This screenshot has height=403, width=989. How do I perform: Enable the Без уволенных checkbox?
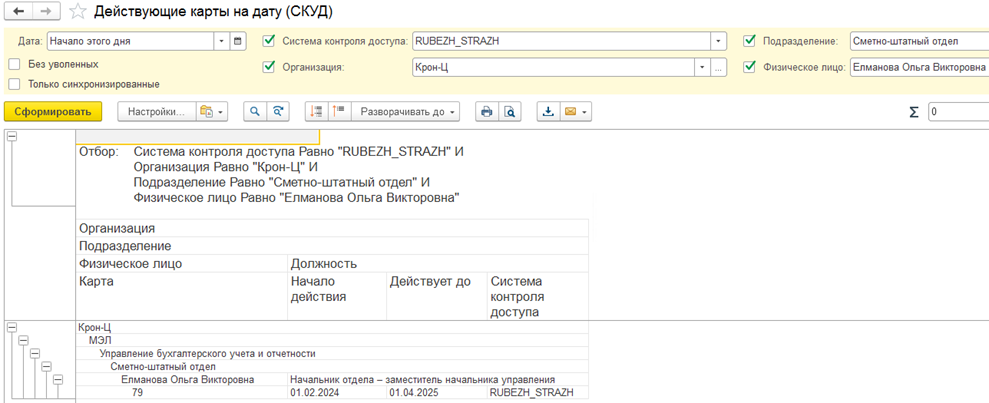click(14, 64)
